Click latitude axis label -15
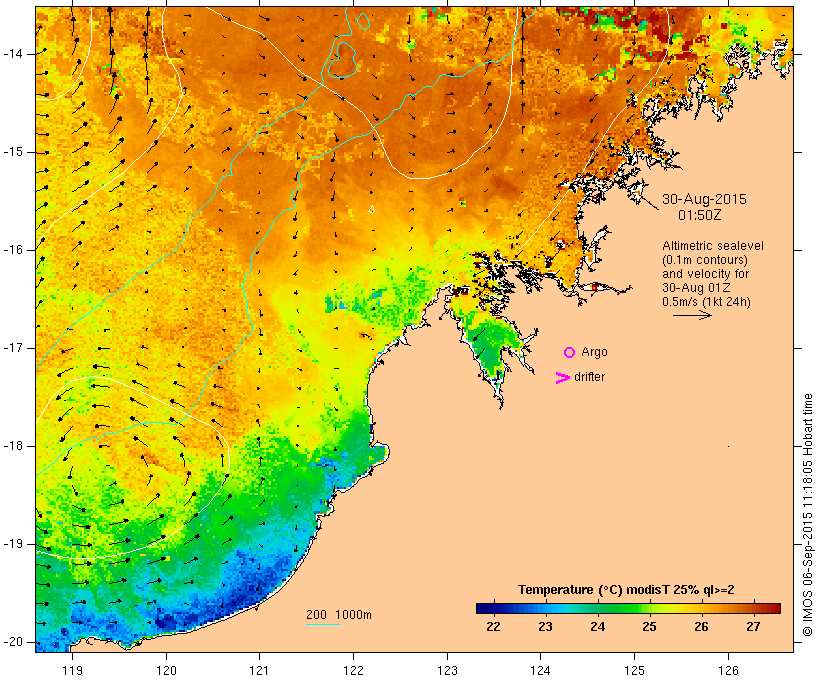This screenshot has height=680, width=820. pos(12,152)
